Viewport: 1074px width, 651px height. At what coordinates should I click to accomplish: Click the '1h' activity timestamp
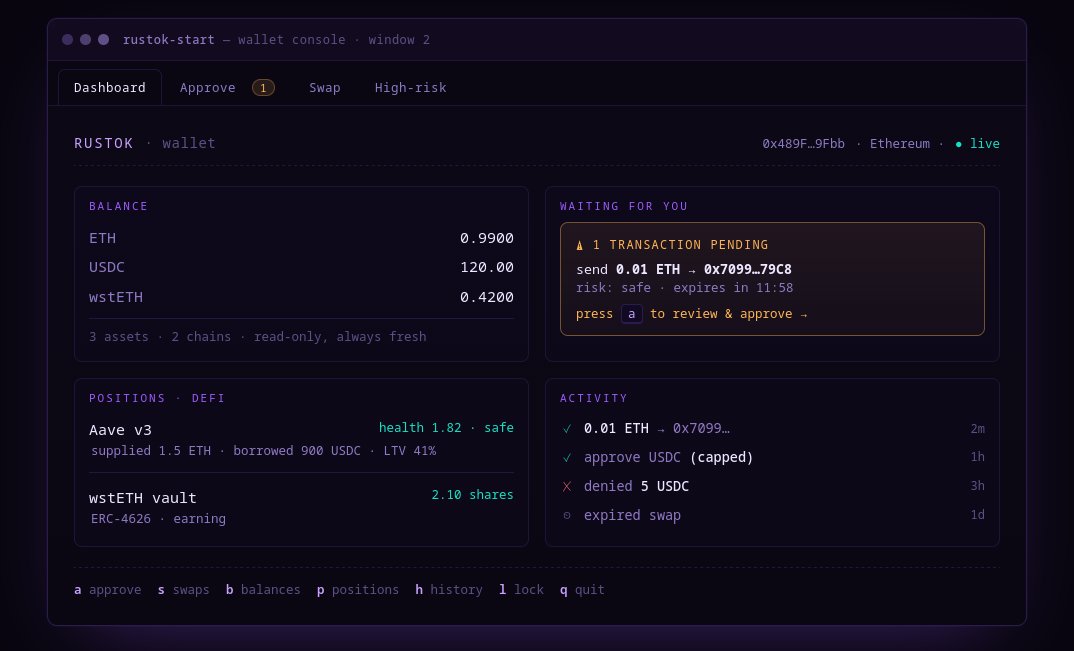pyautogui.click(x=977, y=457)
